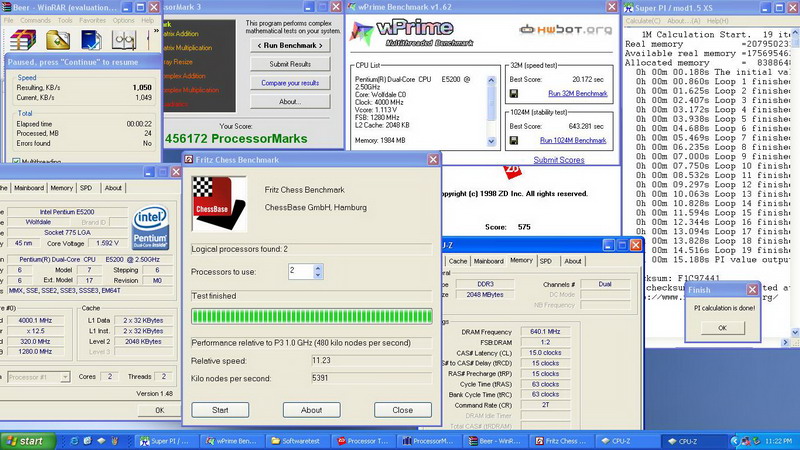This screenshot has width=800, height=450.
Task: Click the Intel Pentium logo in CPU-Z
Action: pyautogui.click(x=151, y=228)
